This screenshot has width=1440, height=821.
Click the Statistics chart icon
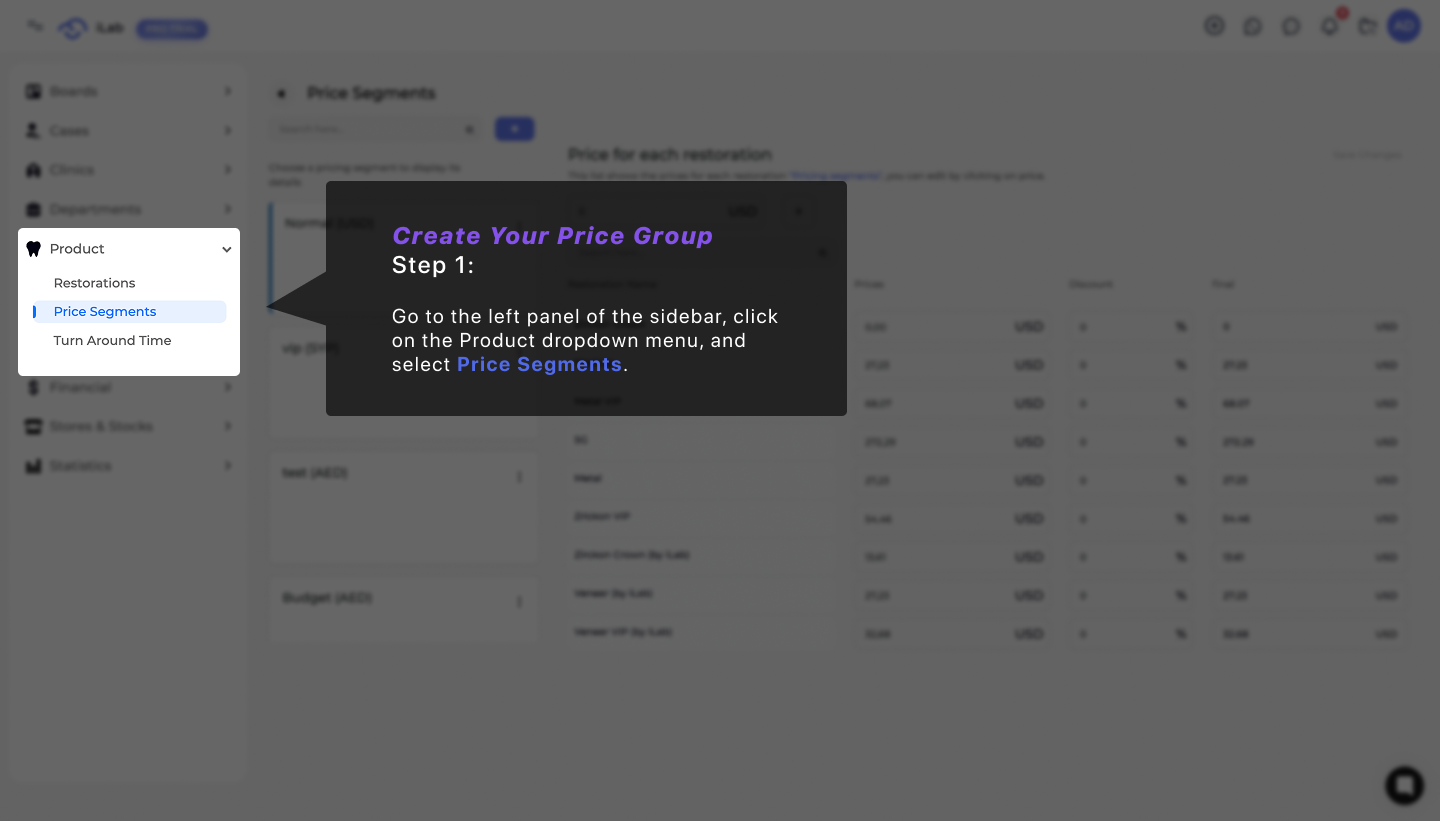click(33, 466)
